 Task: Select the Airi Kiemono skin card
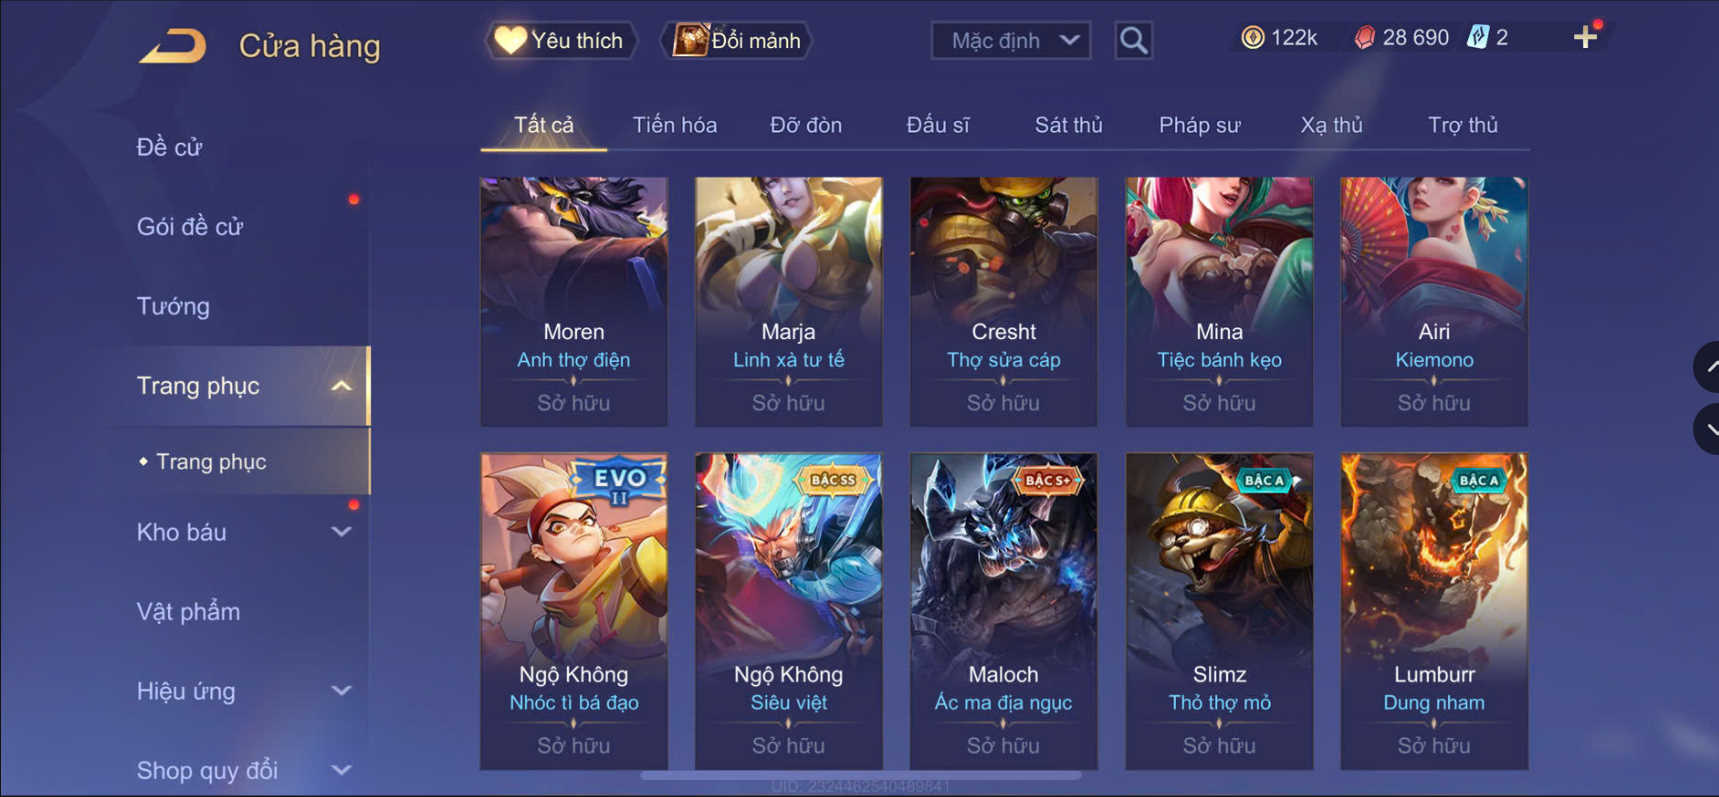(x=1433, y=302)
